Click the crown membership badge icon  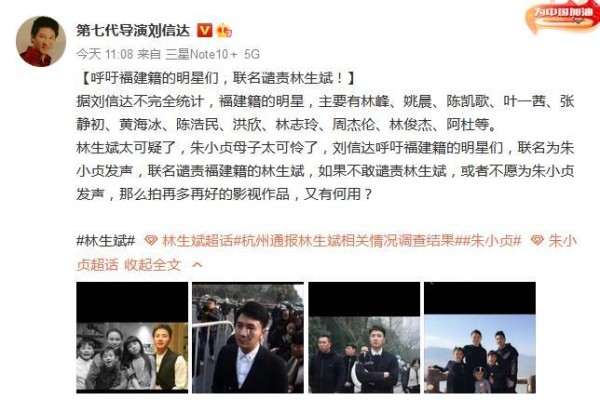coord(223,30)
